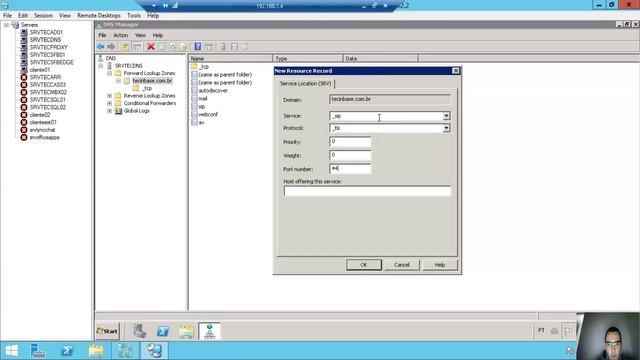Click the Type column header
640x360 pixels.
click(308, 59)
